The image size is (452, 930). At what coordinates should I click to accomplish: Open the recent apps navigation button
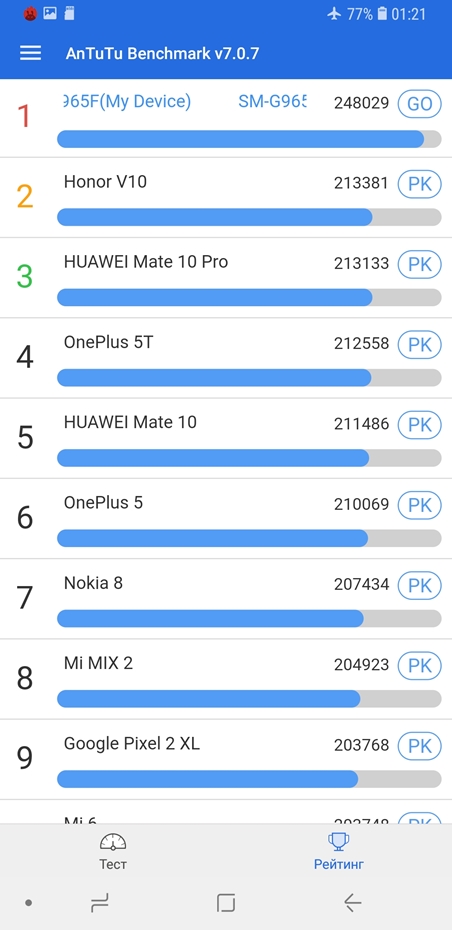99,903
